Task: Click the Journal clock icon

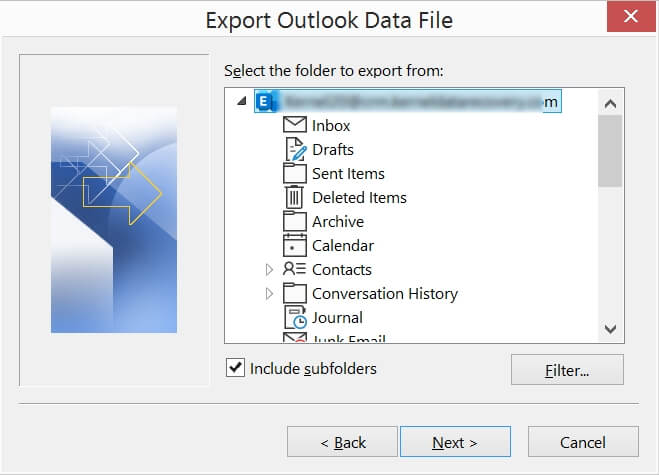Action: tap(296, 317)
